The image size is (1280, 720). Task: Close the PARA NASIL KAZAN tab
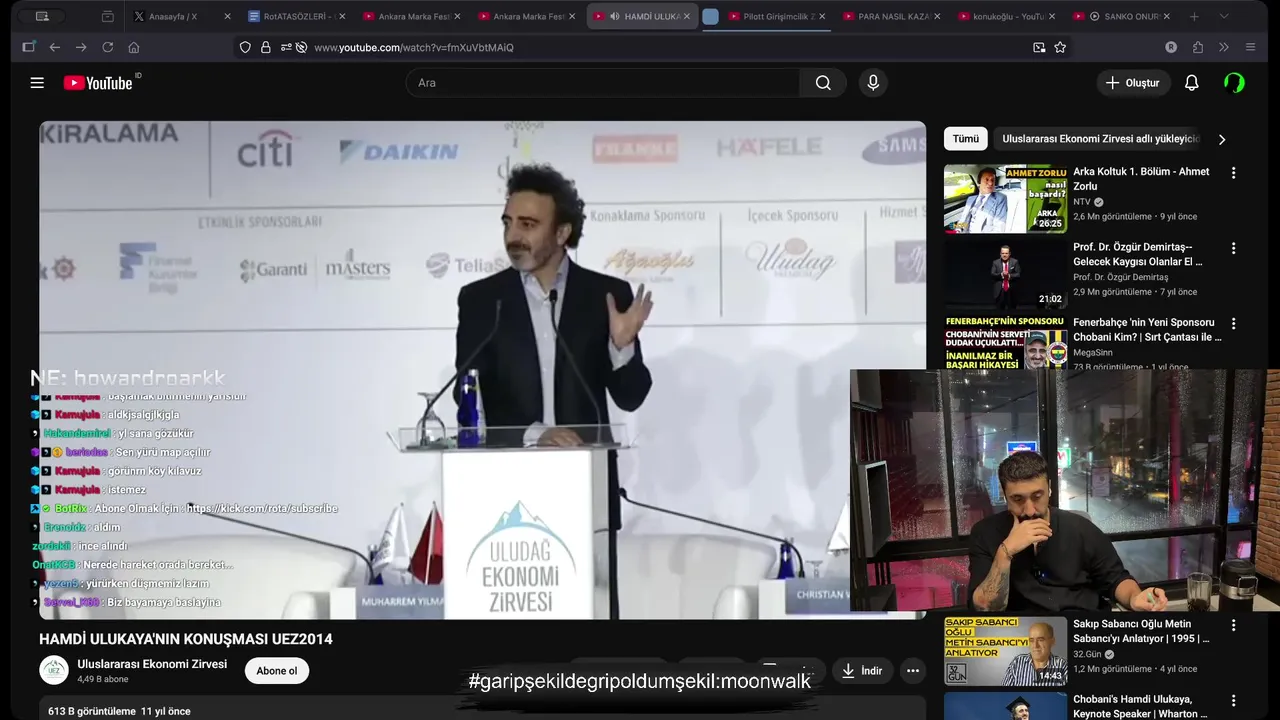937,16
